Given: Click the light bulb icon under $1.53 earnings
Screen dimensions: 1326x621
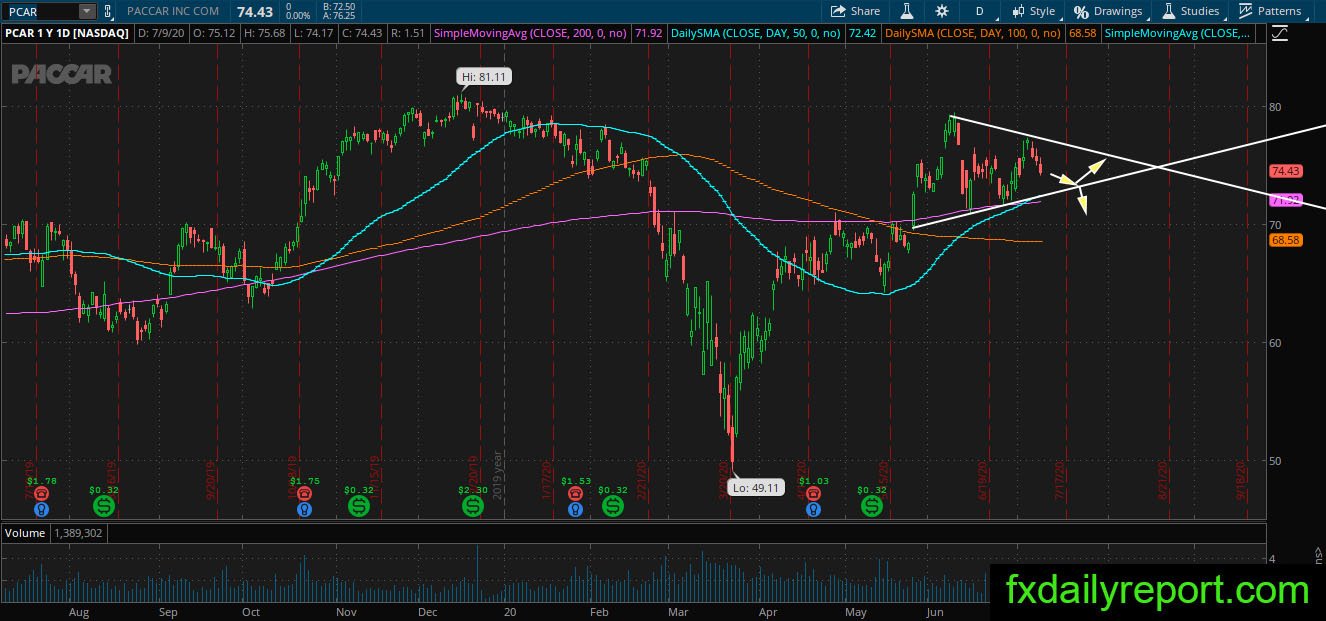Looking at the screenshot, I should pos(575,509).
